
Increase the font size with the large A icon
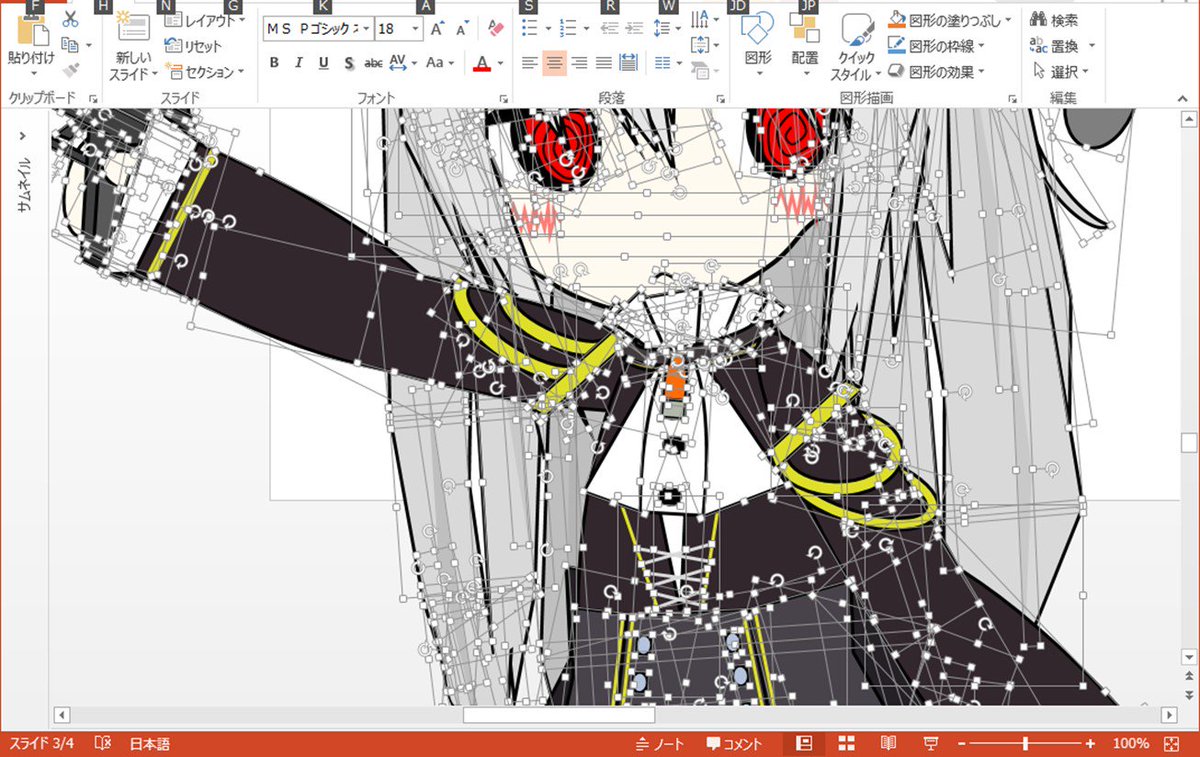[437, 29]
